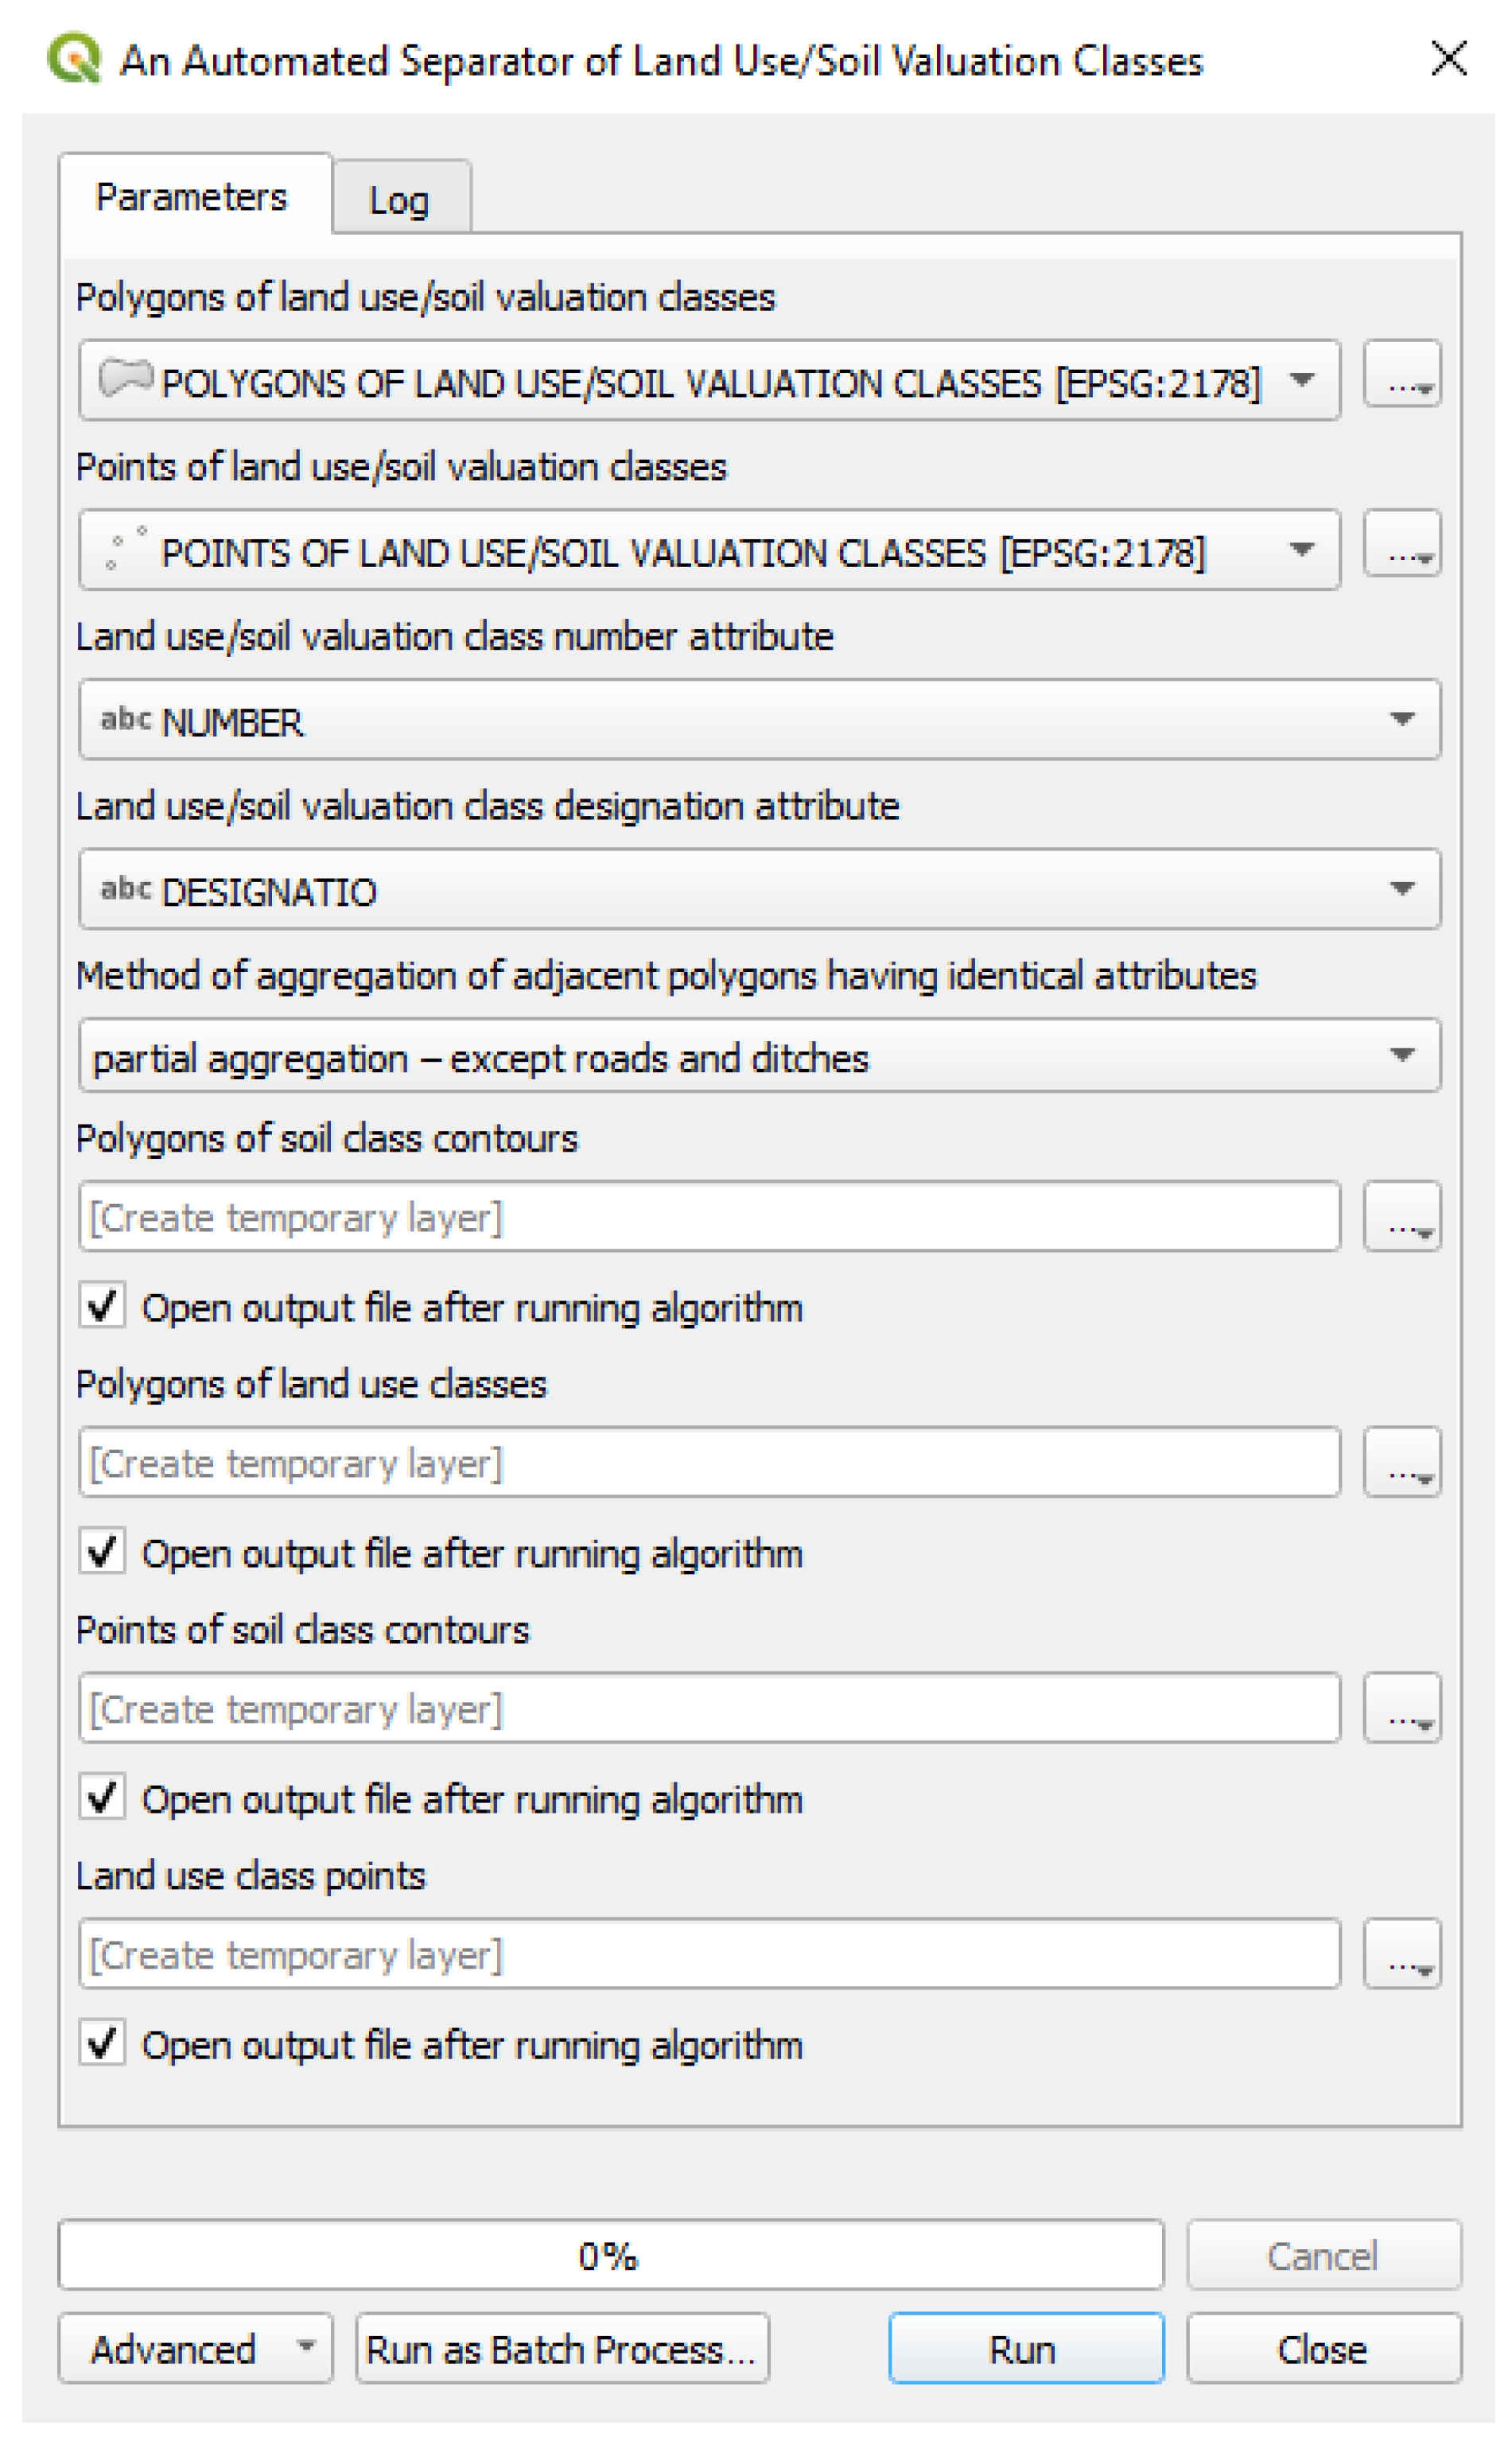Image resolution: width=1512 pixels, height=2437 pixels.
Task: Click Run as Batch Process button
Action: click(562, 2348)
